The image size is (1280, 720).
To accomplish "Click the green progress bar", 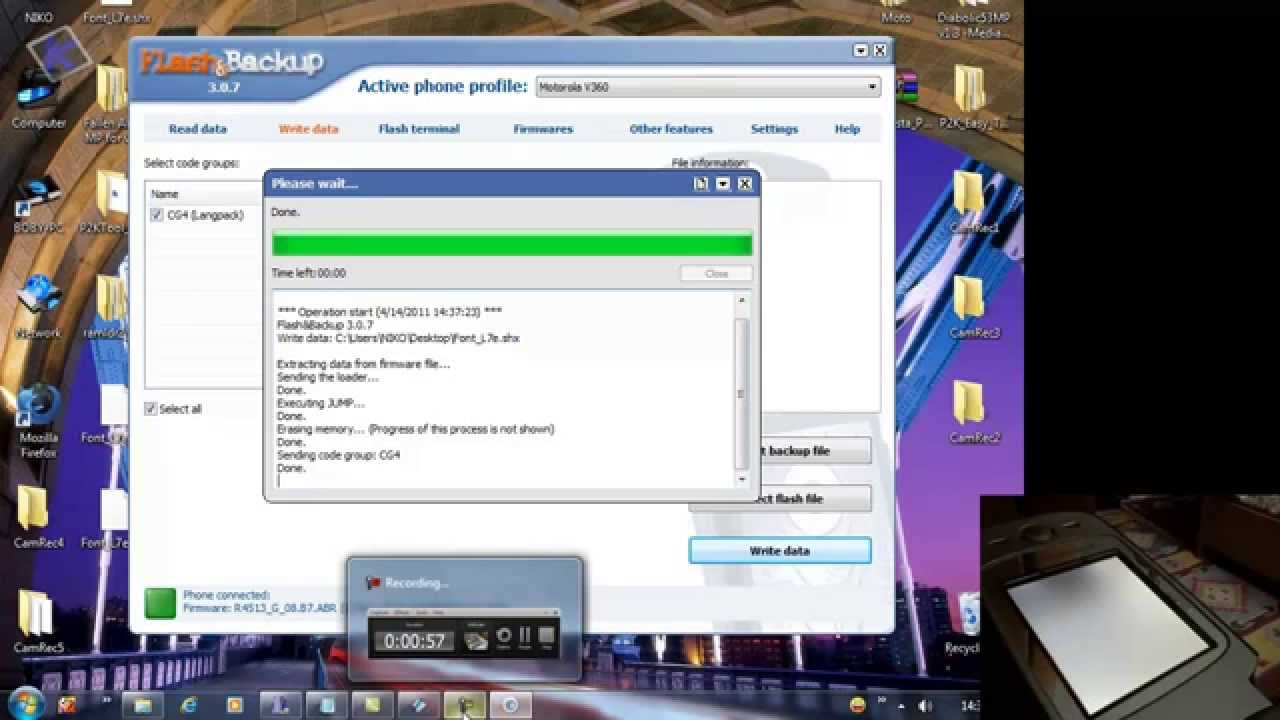I will click(512, 245).
